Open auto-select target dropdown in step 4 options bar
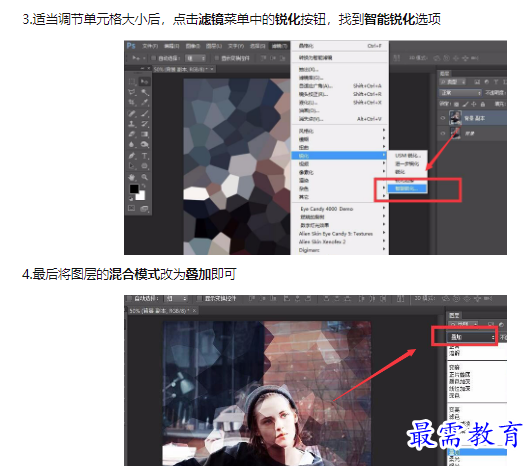531x466 pixels. (175, 299)
